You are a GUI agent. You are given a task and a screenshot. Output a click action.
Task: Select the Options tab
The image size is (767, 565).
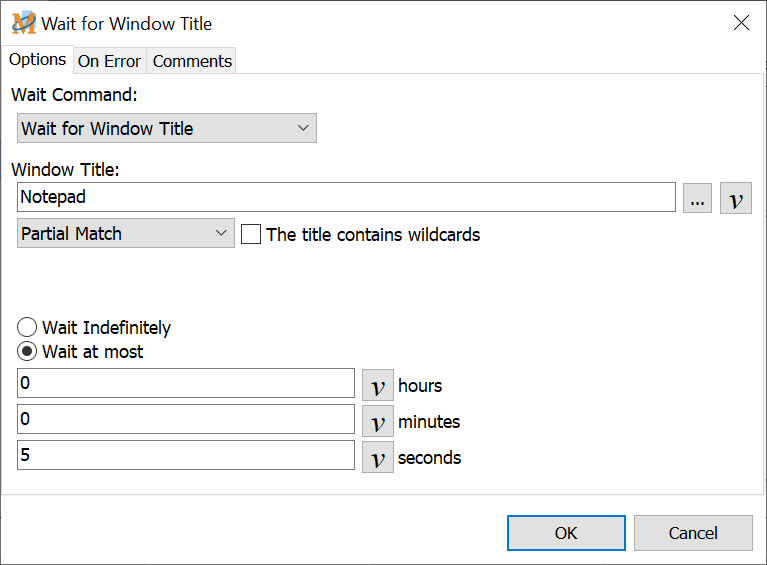37,60
